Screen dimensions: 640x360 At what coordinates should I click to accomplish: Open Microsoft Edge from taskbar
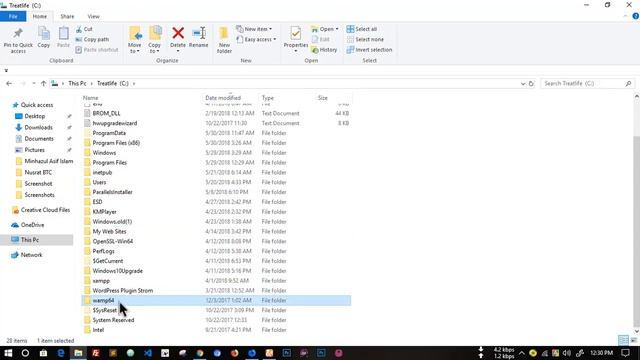tap(61, 353)
